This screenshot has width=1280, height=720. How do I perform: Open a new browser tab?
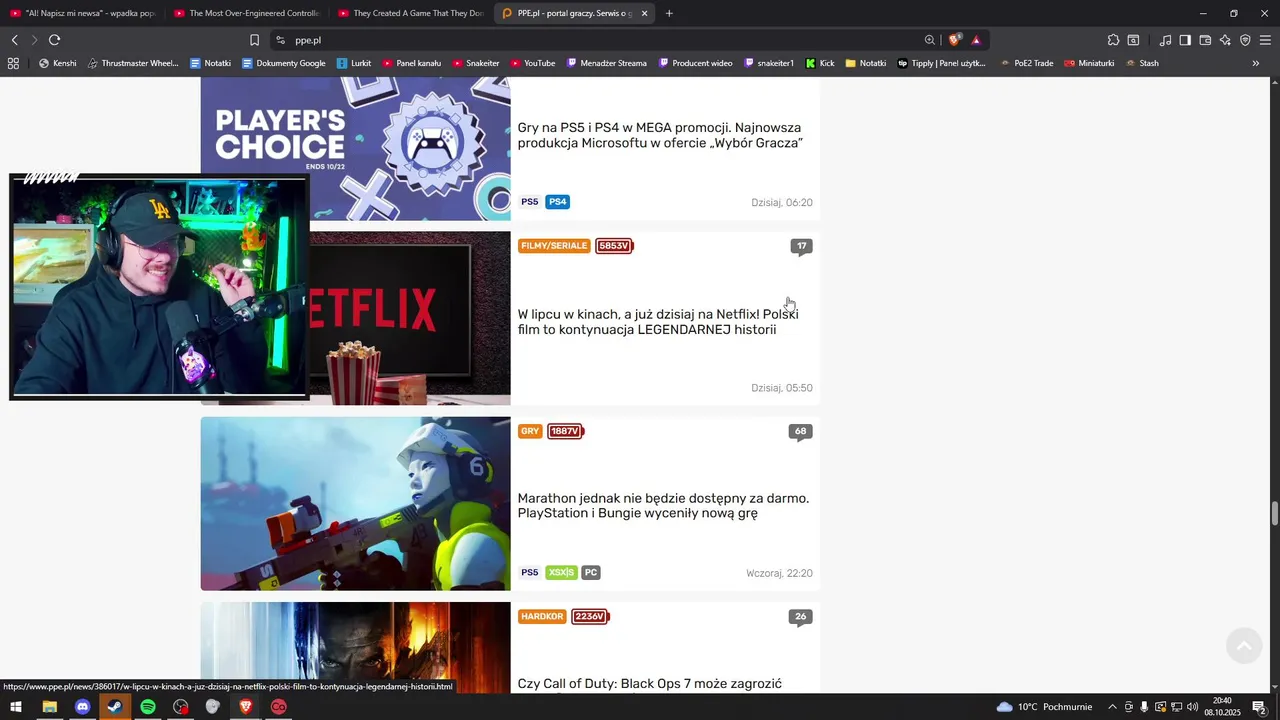pos(669,13)
